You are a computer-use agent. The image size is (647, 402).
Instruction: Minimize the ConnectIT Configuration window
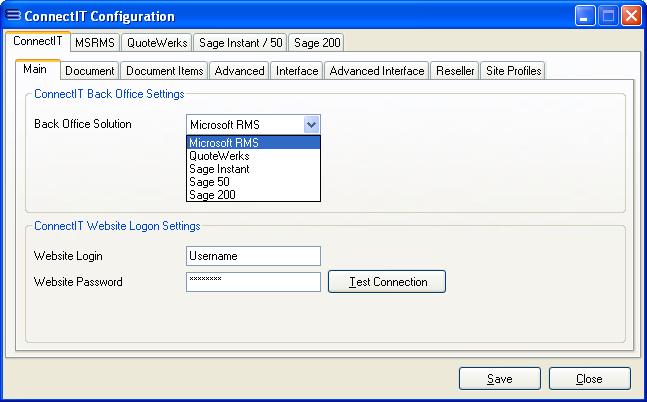tap(585, 16)
